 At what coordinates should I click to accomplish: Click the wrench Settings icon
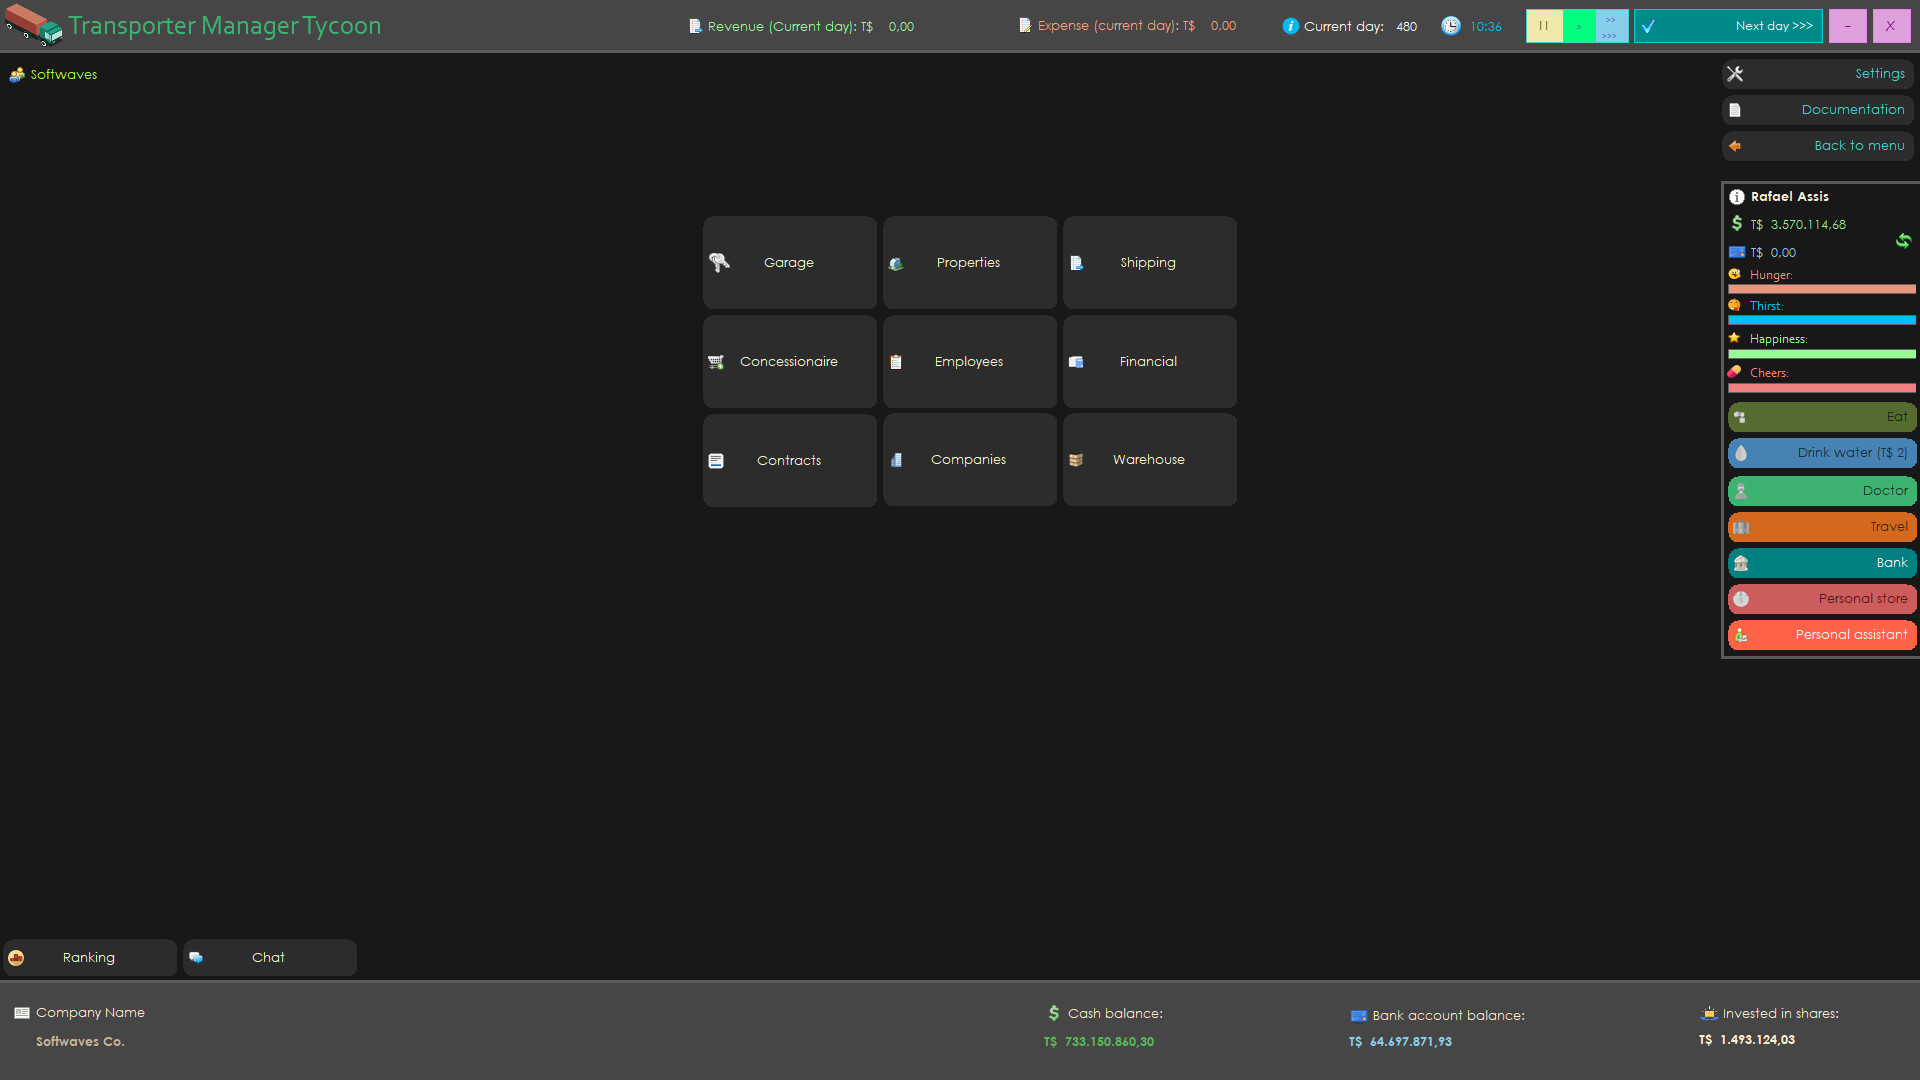tap(1735, 73)
